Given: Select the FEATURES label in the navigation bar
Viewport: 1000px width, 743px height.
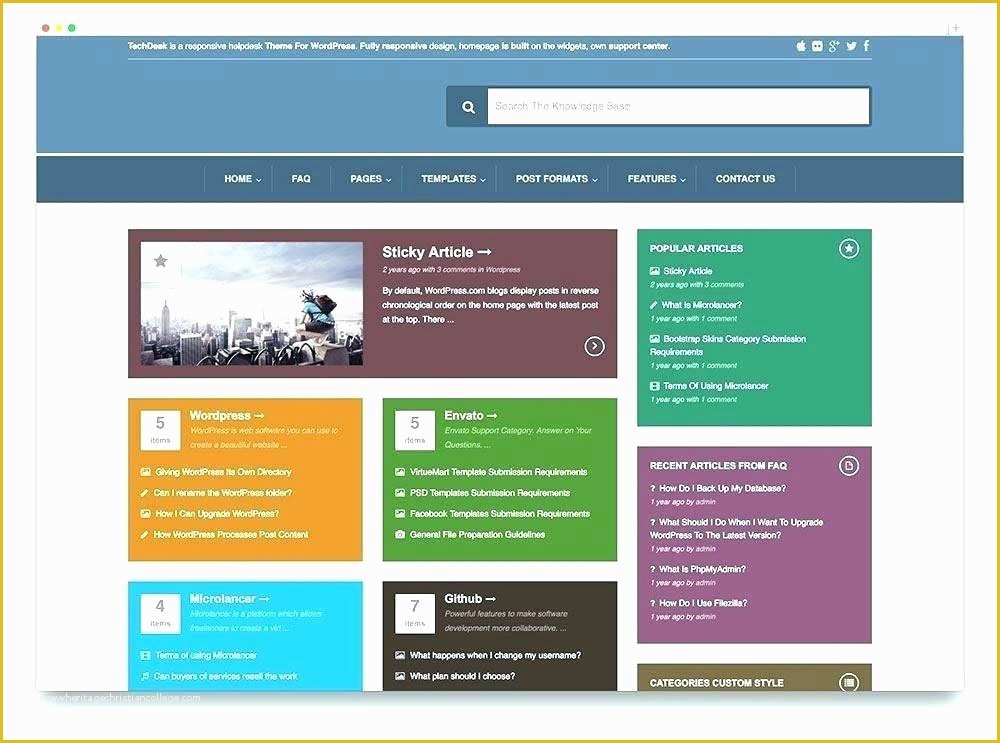Looking at the screenshot, I should click(652, 179).
